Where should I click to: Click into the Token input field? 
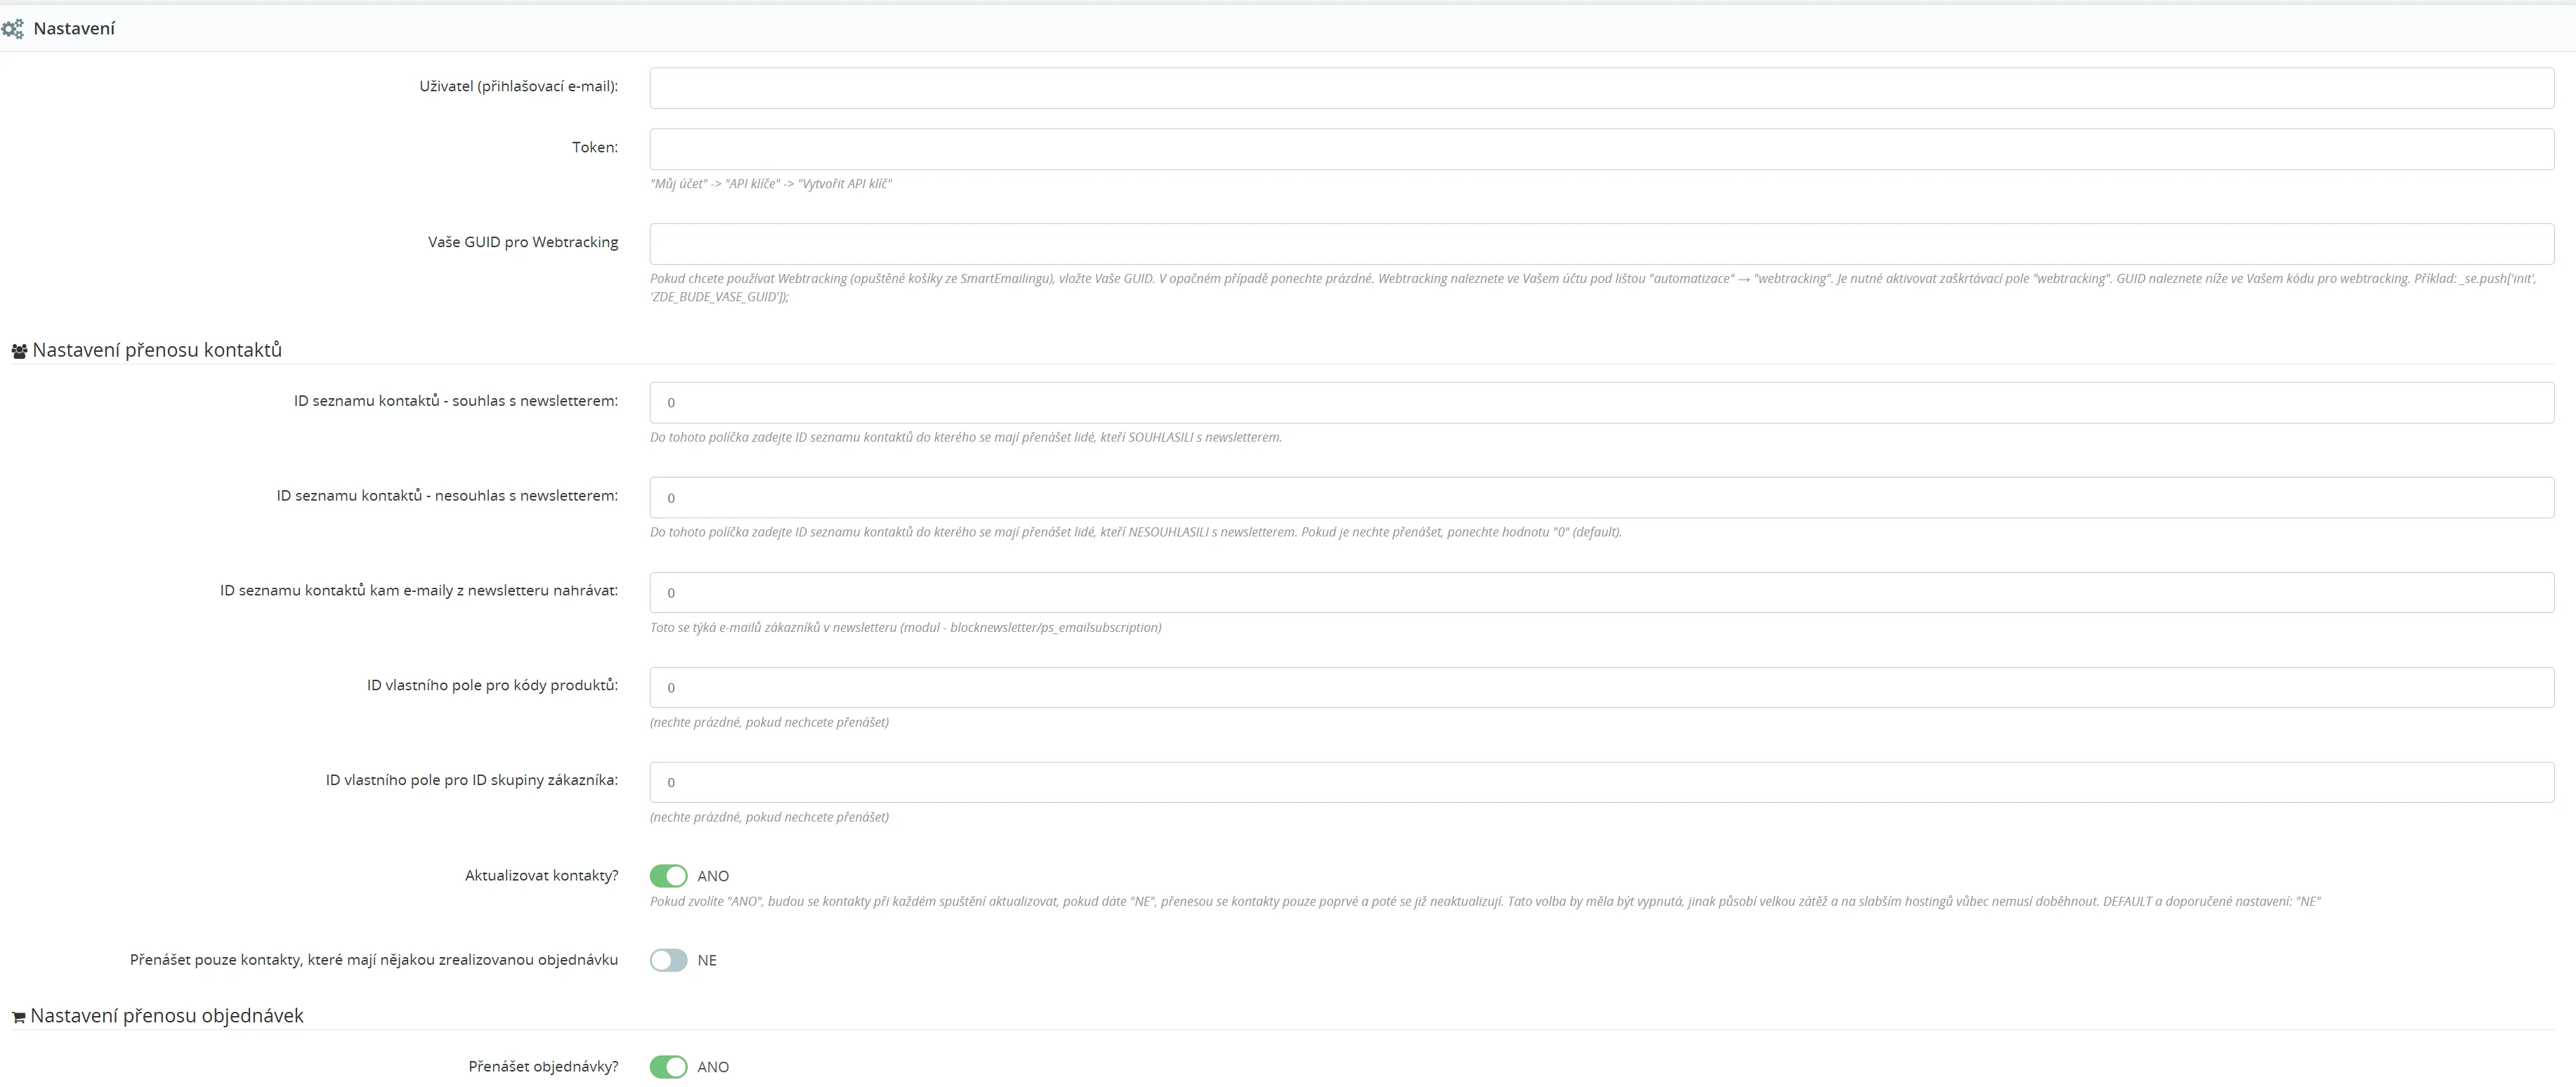point(1600,149)
